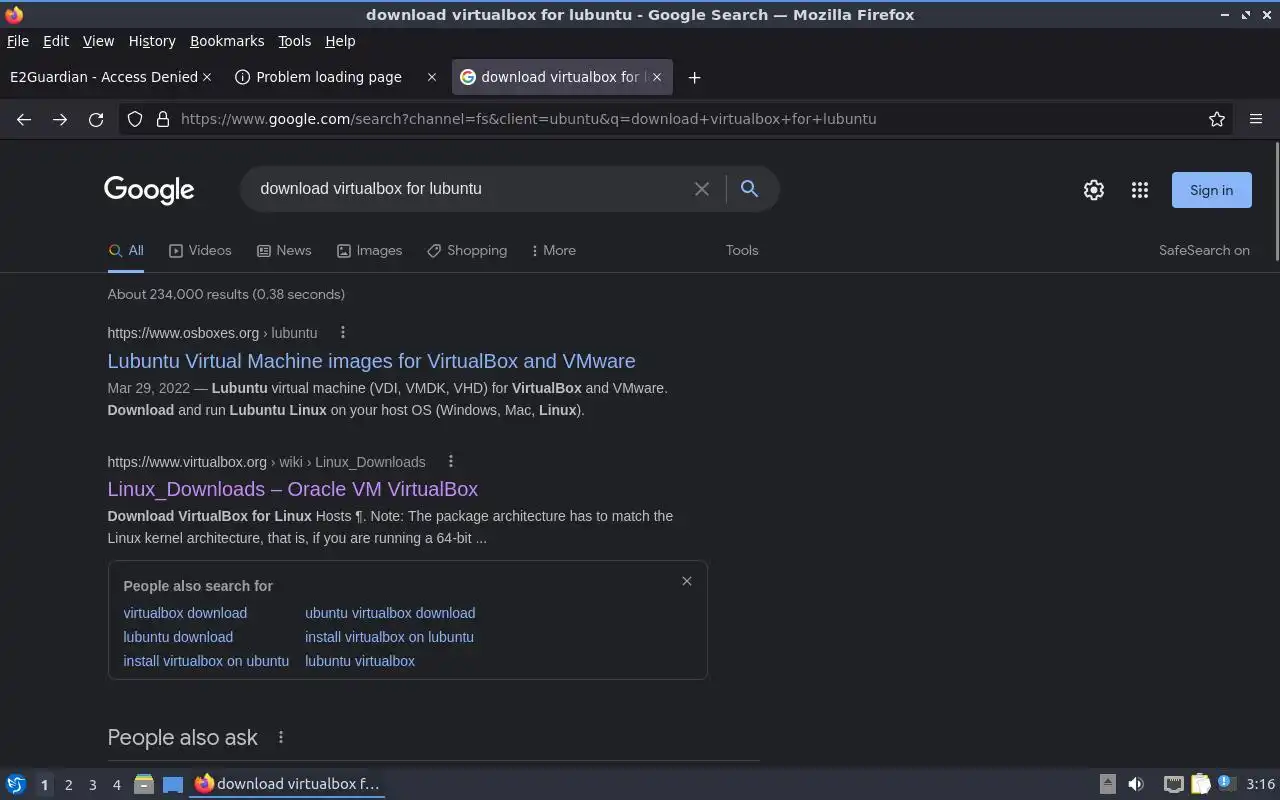Expand the More search filters dropdown

point(554,251)
